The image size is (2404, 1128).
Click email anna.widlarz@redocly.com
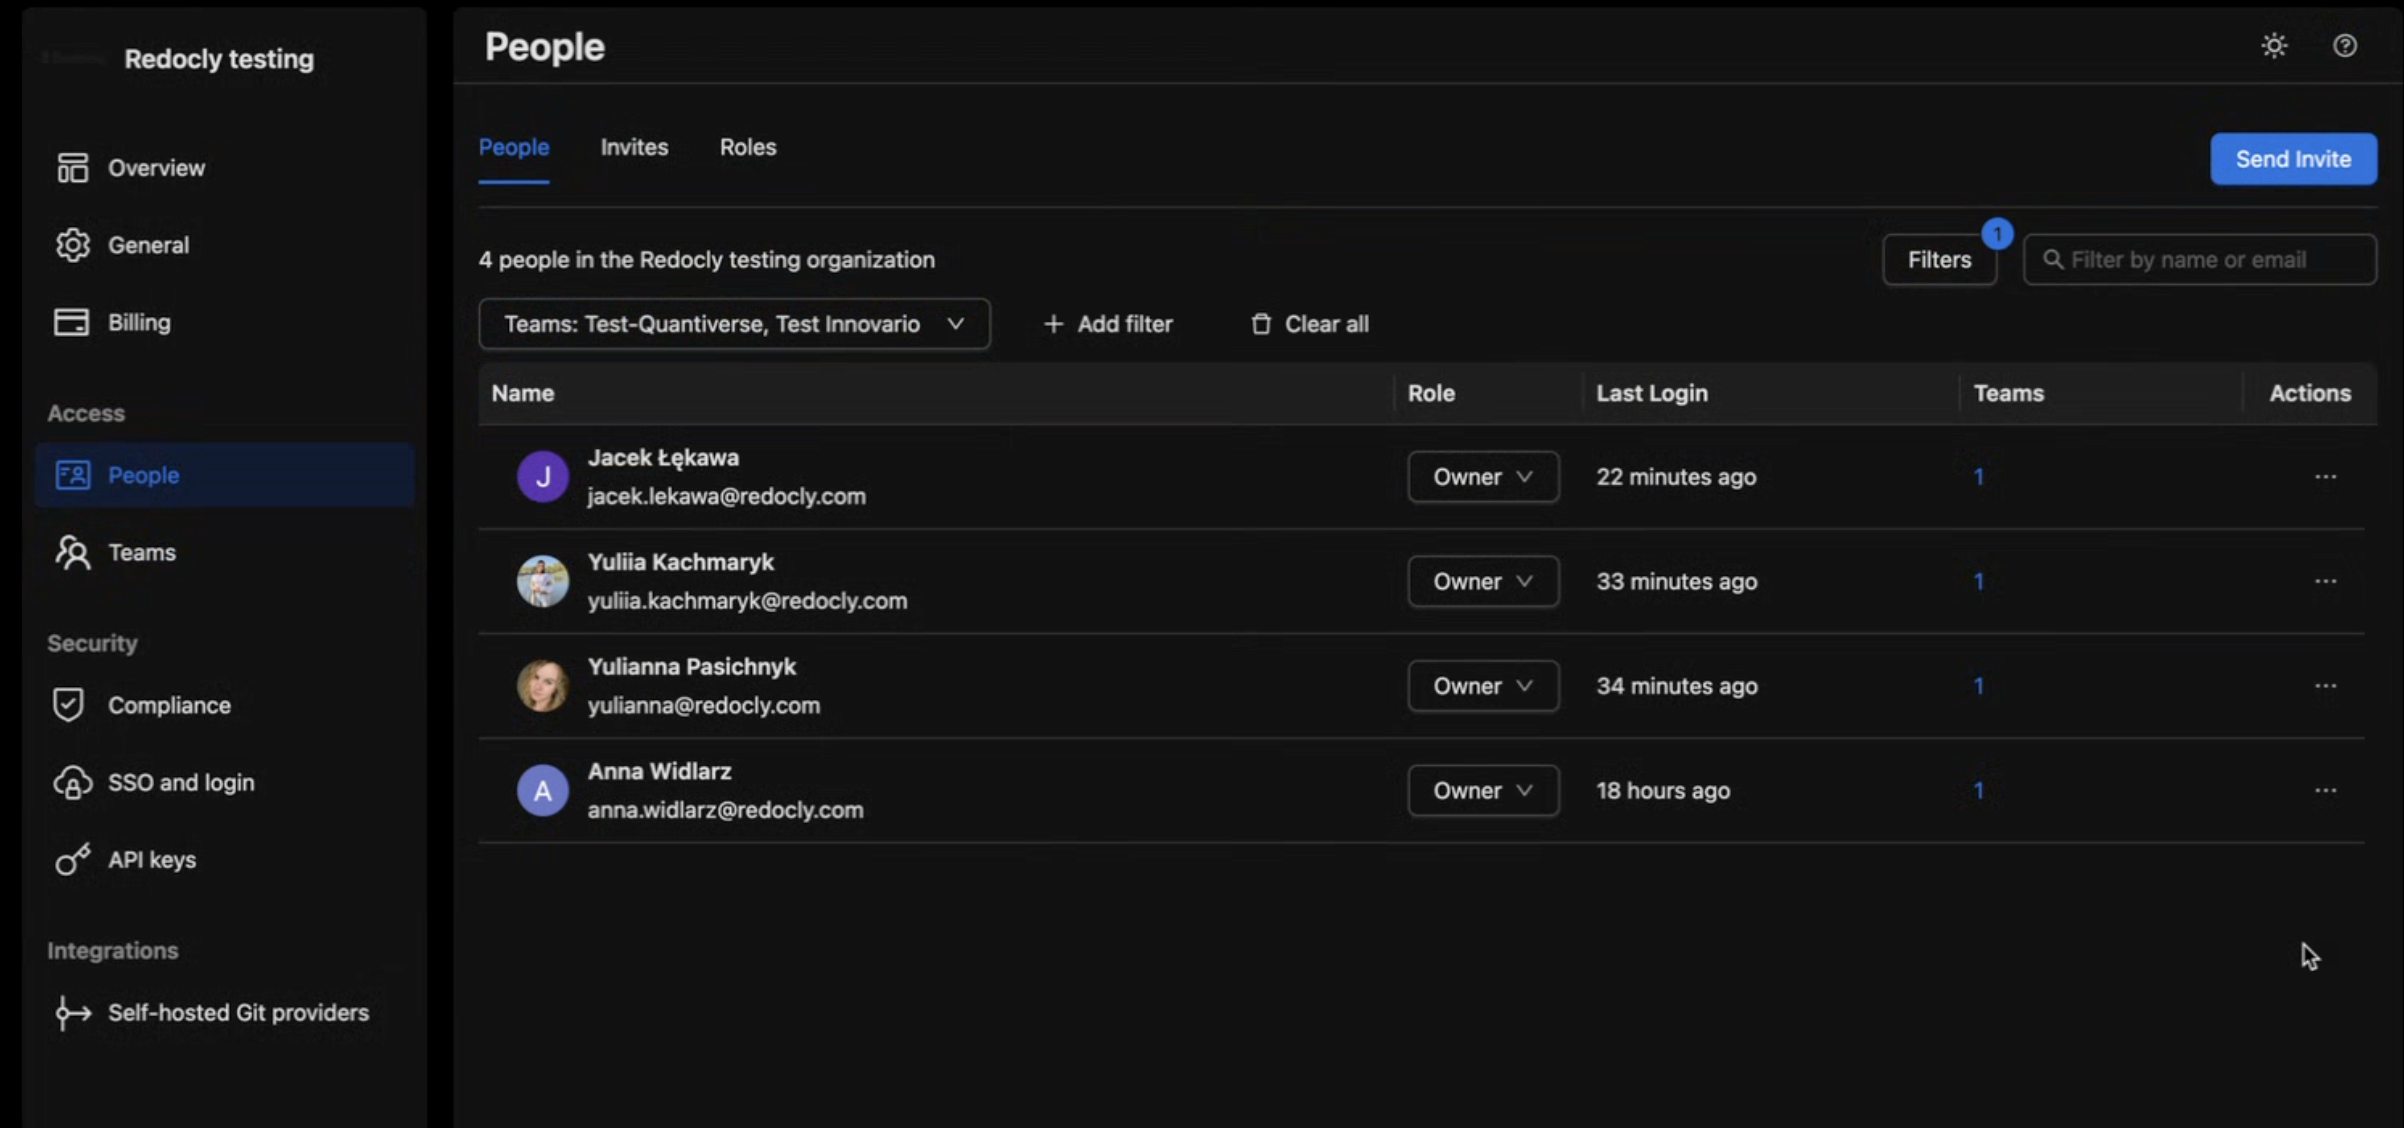(725, 810)
